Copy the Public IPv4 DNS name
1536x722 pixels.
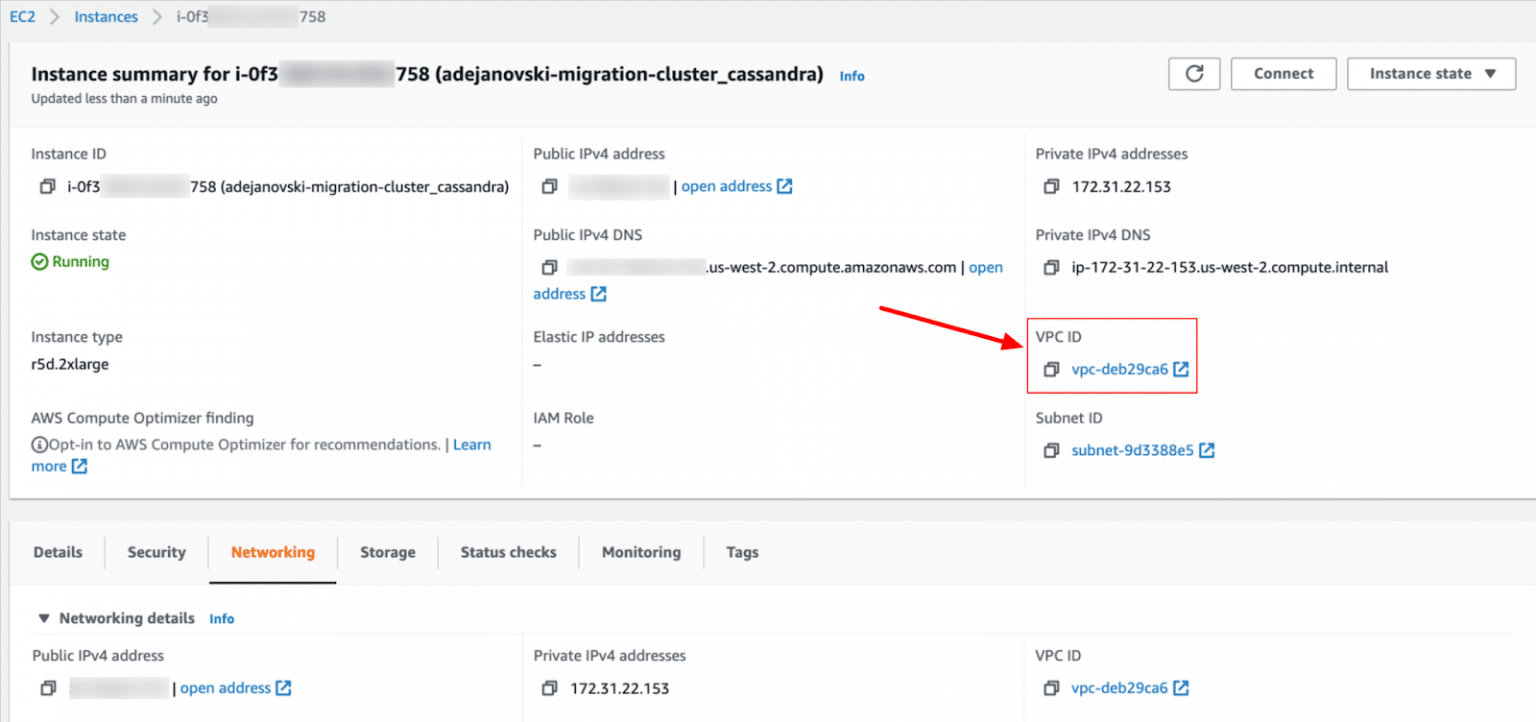pyautogui.click(x=548, y=268)
